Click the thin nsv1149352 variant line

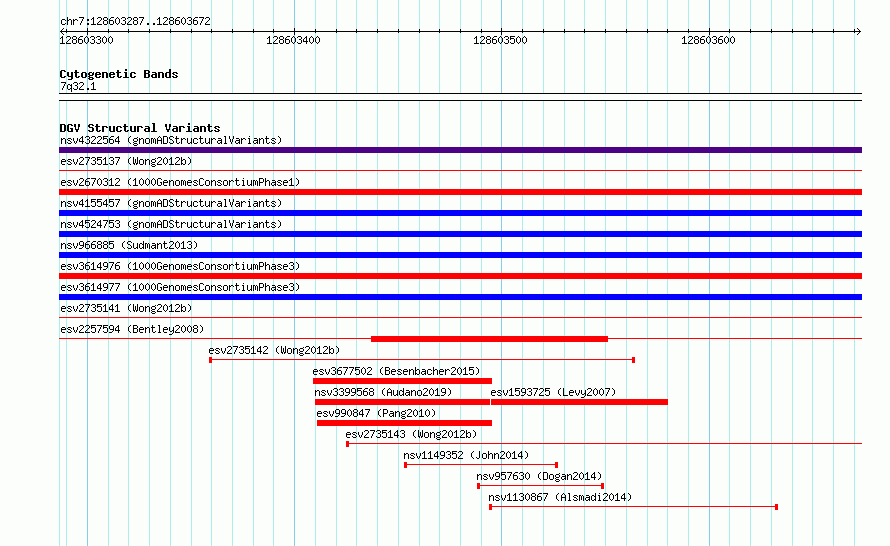pos(481,465)
